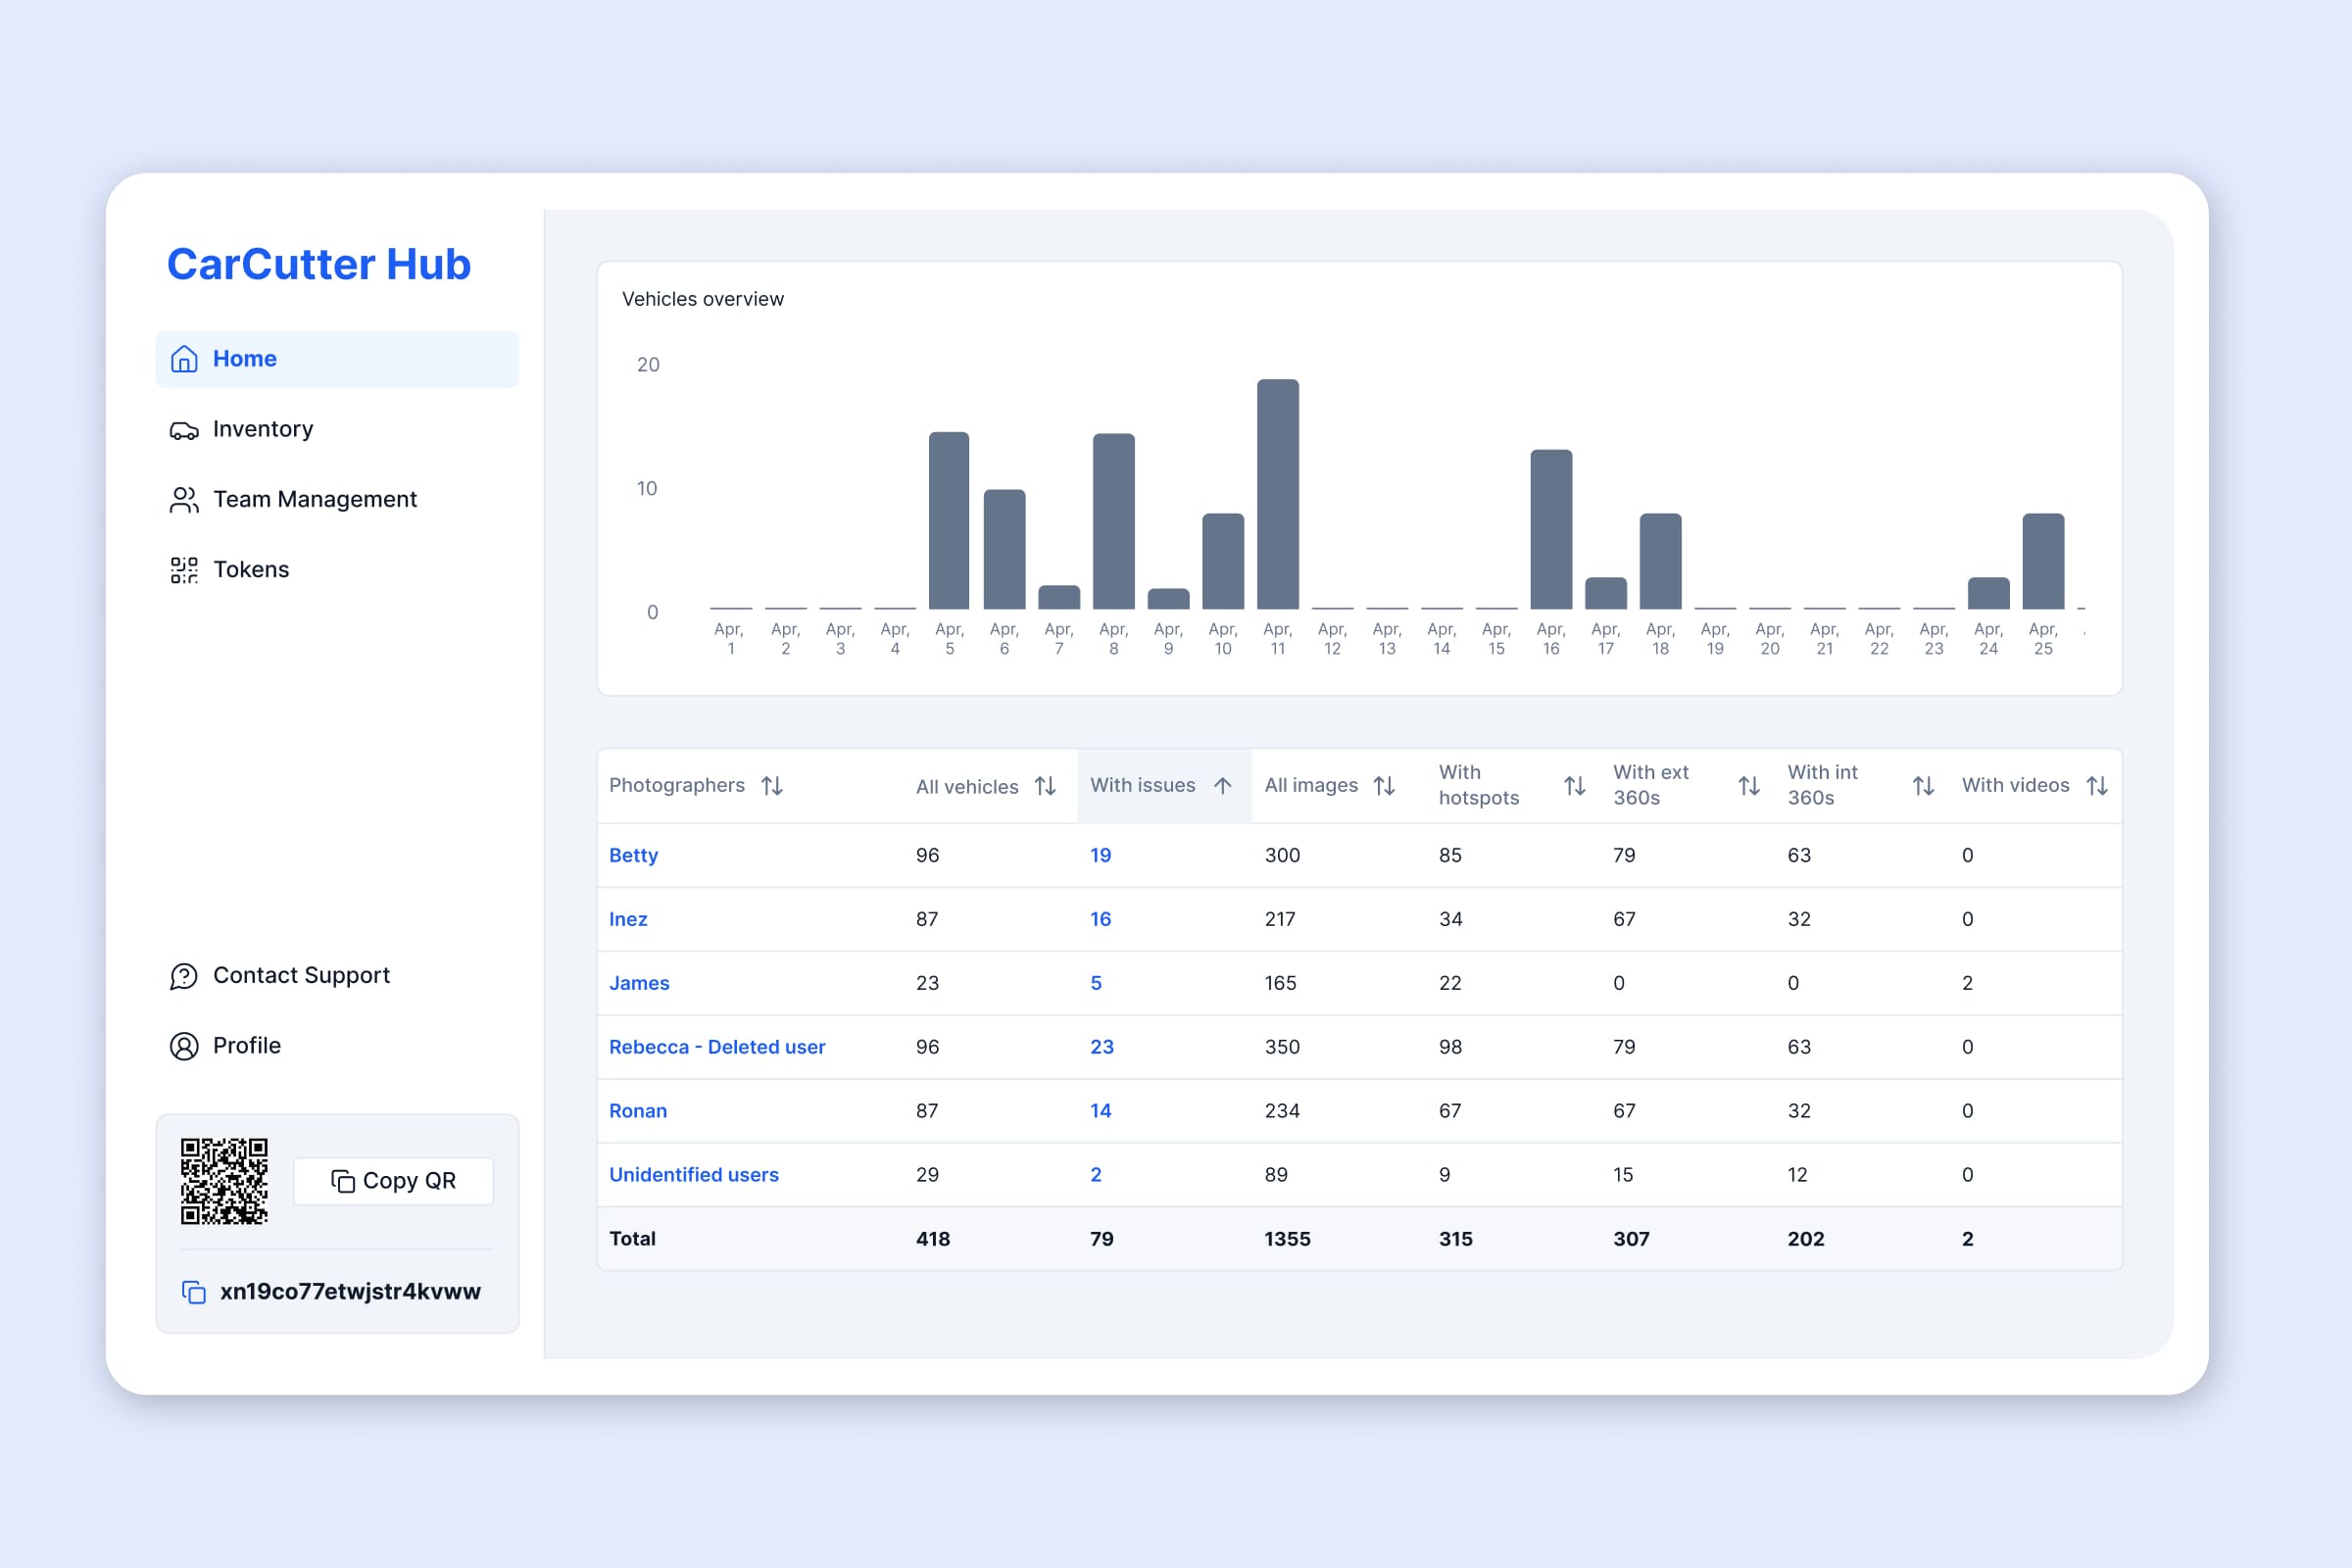Sort by With hotspots column arrows
This screenshot has height=1568, width=2352.
click(x=1574, y=786)
